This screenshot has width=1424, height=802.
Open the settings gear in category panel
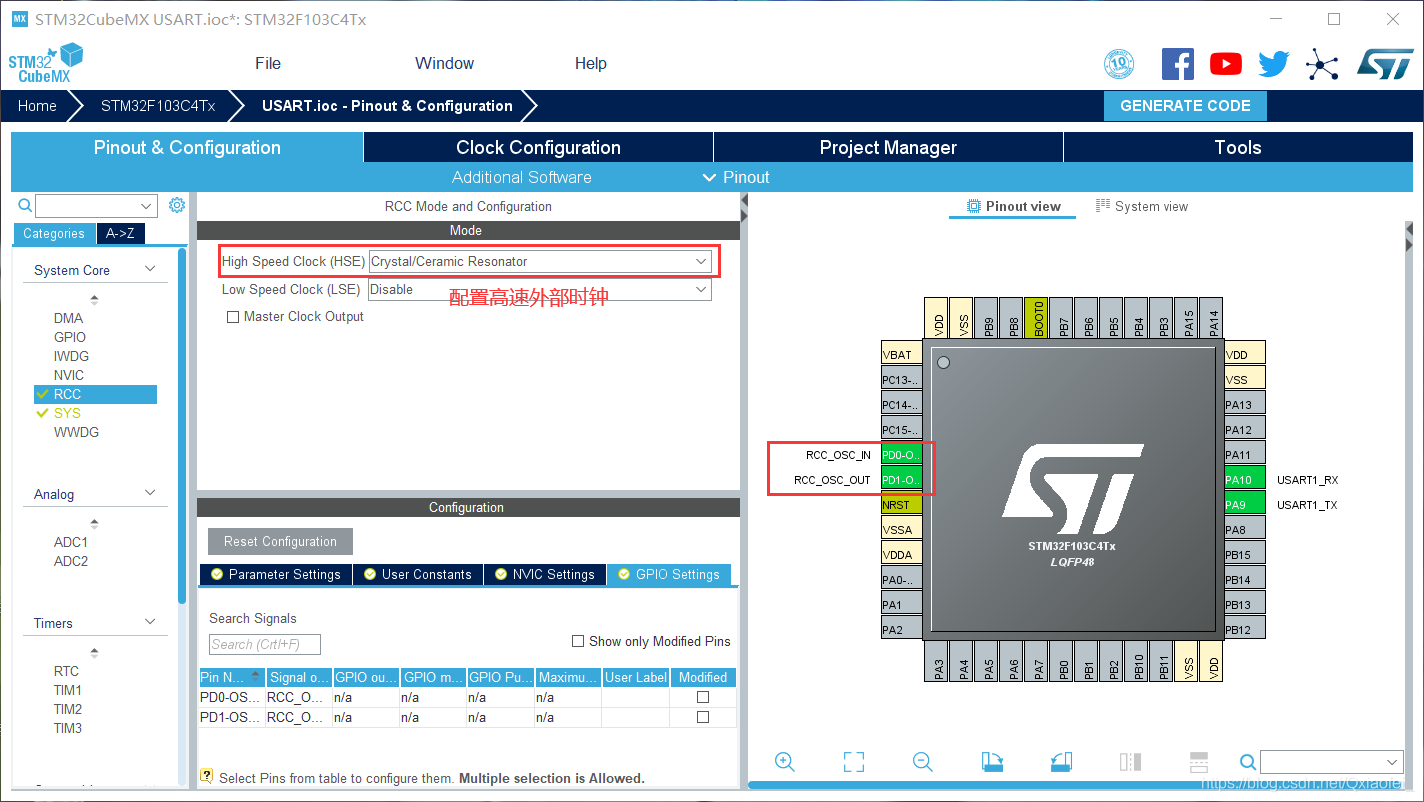tap(177, 205)
